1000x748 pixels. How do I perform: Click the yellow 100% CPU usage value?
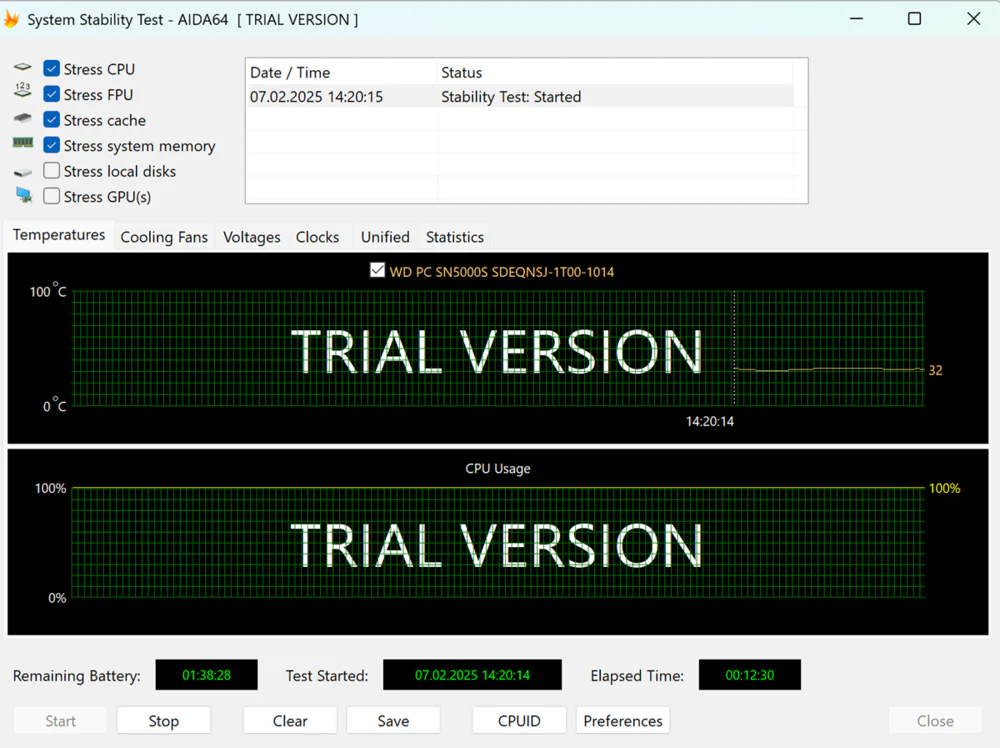pos(945,488)
